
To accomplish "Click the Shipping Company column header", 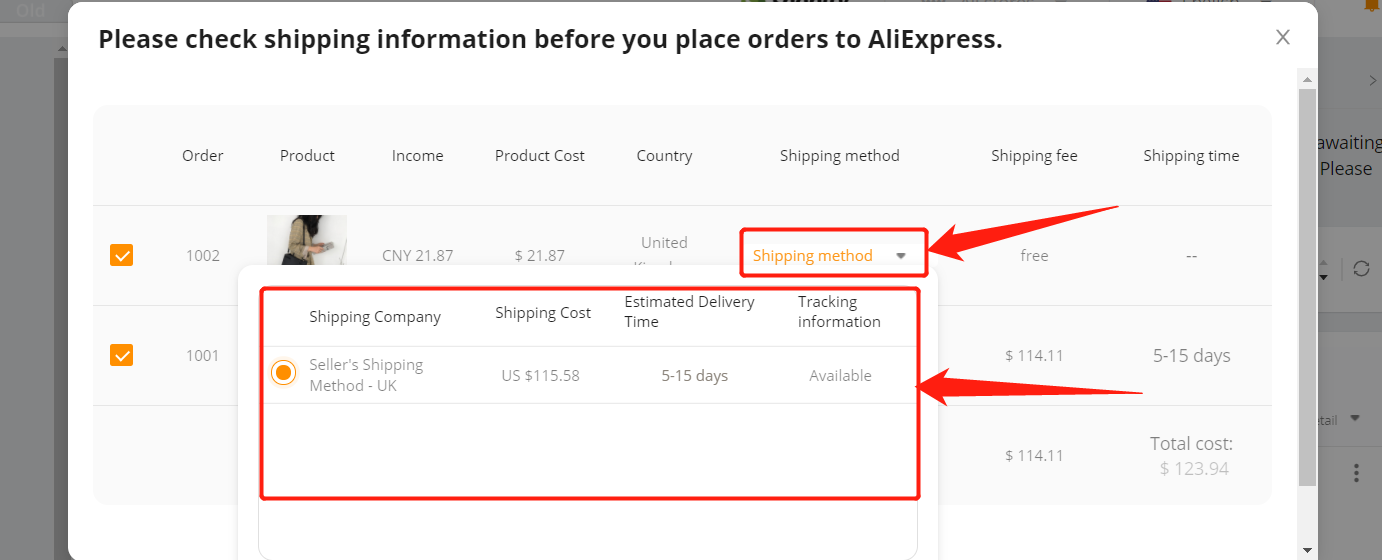I will click(x=375, y=316).
